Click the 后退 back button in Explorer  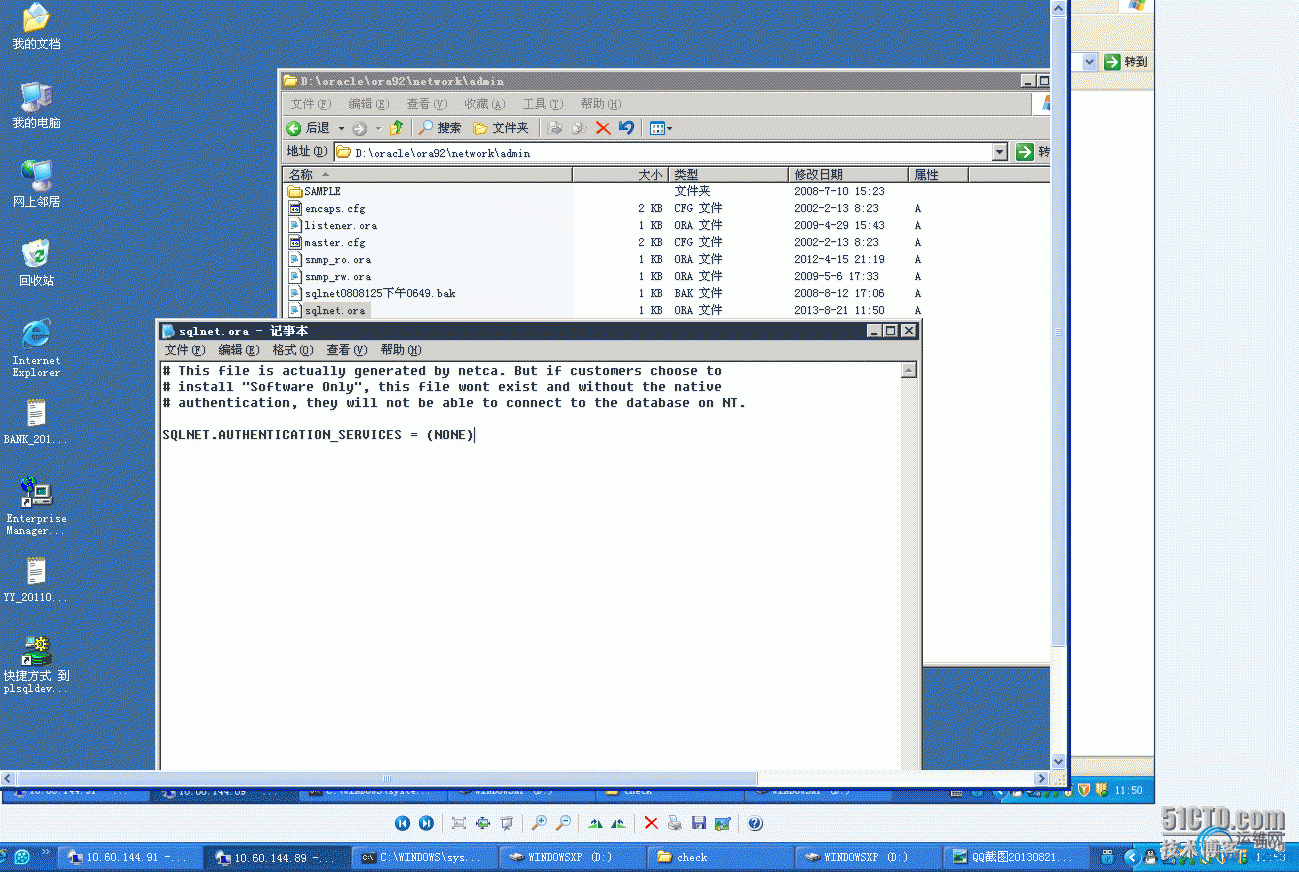click(x=308, y=128)
